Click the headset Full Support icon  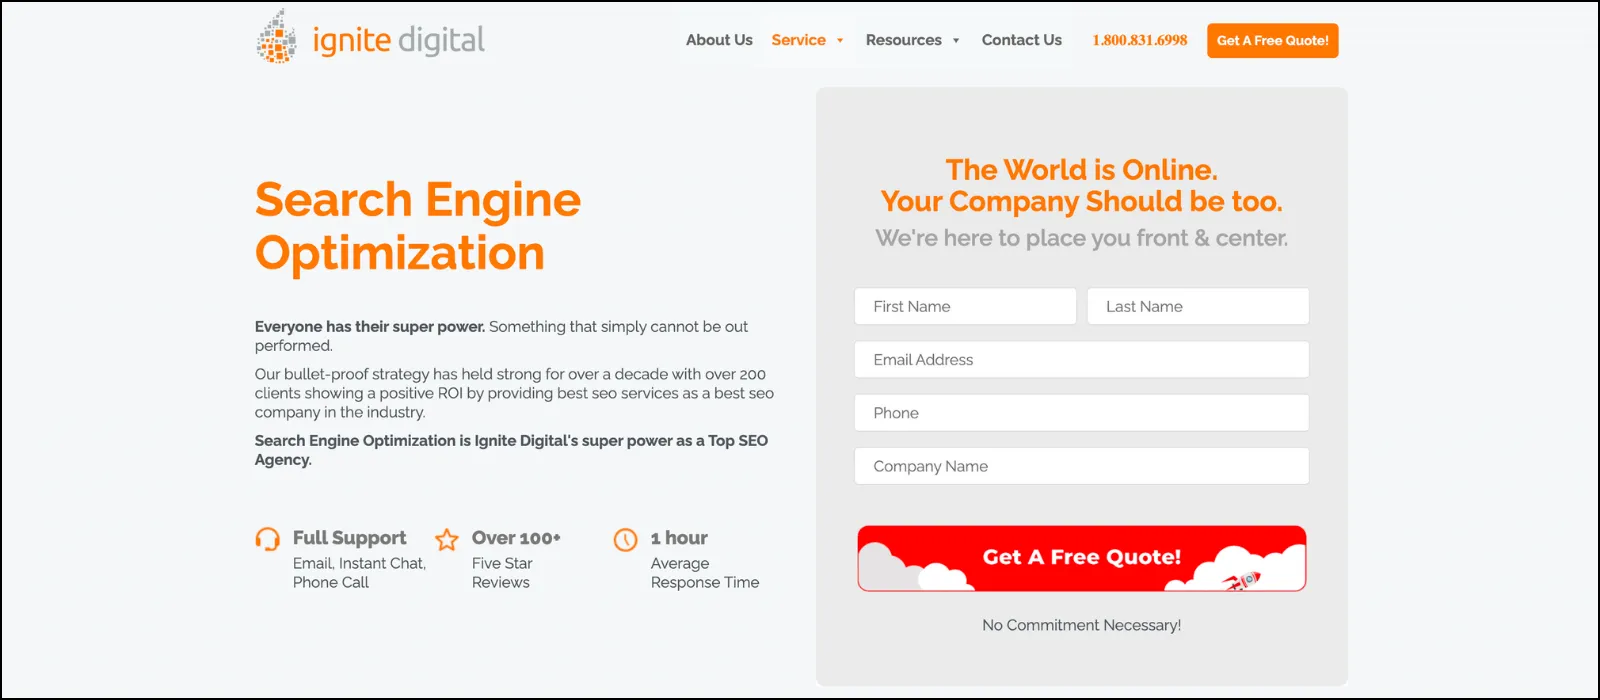coord(267,539)
